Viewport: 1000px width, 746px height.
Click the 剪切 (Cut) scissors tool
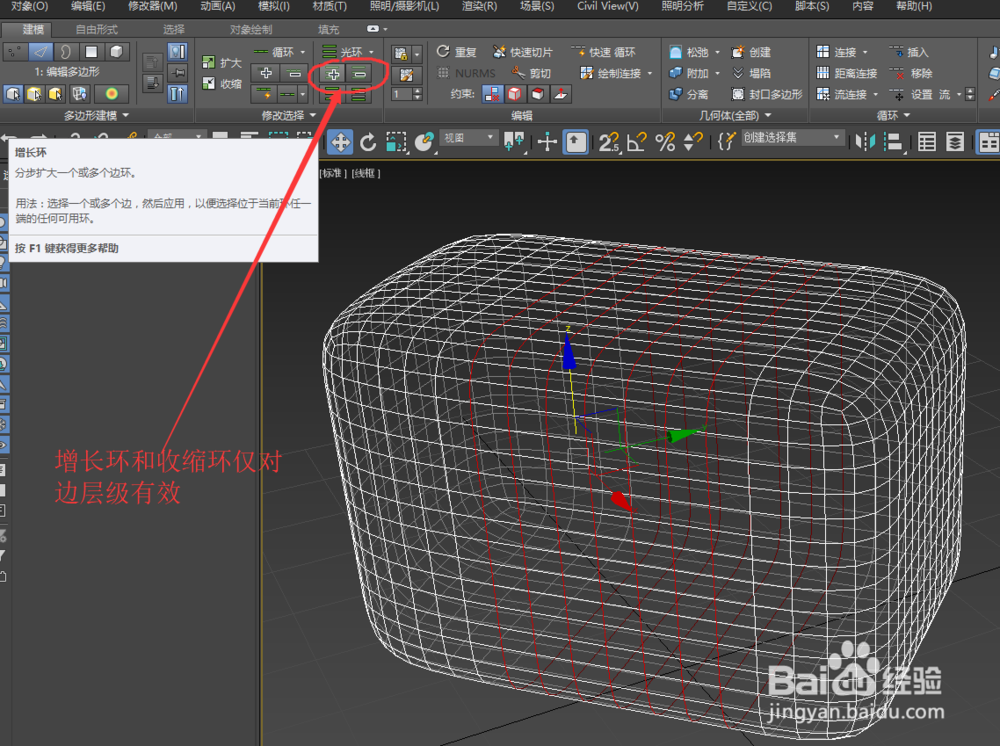coord(531,73)
